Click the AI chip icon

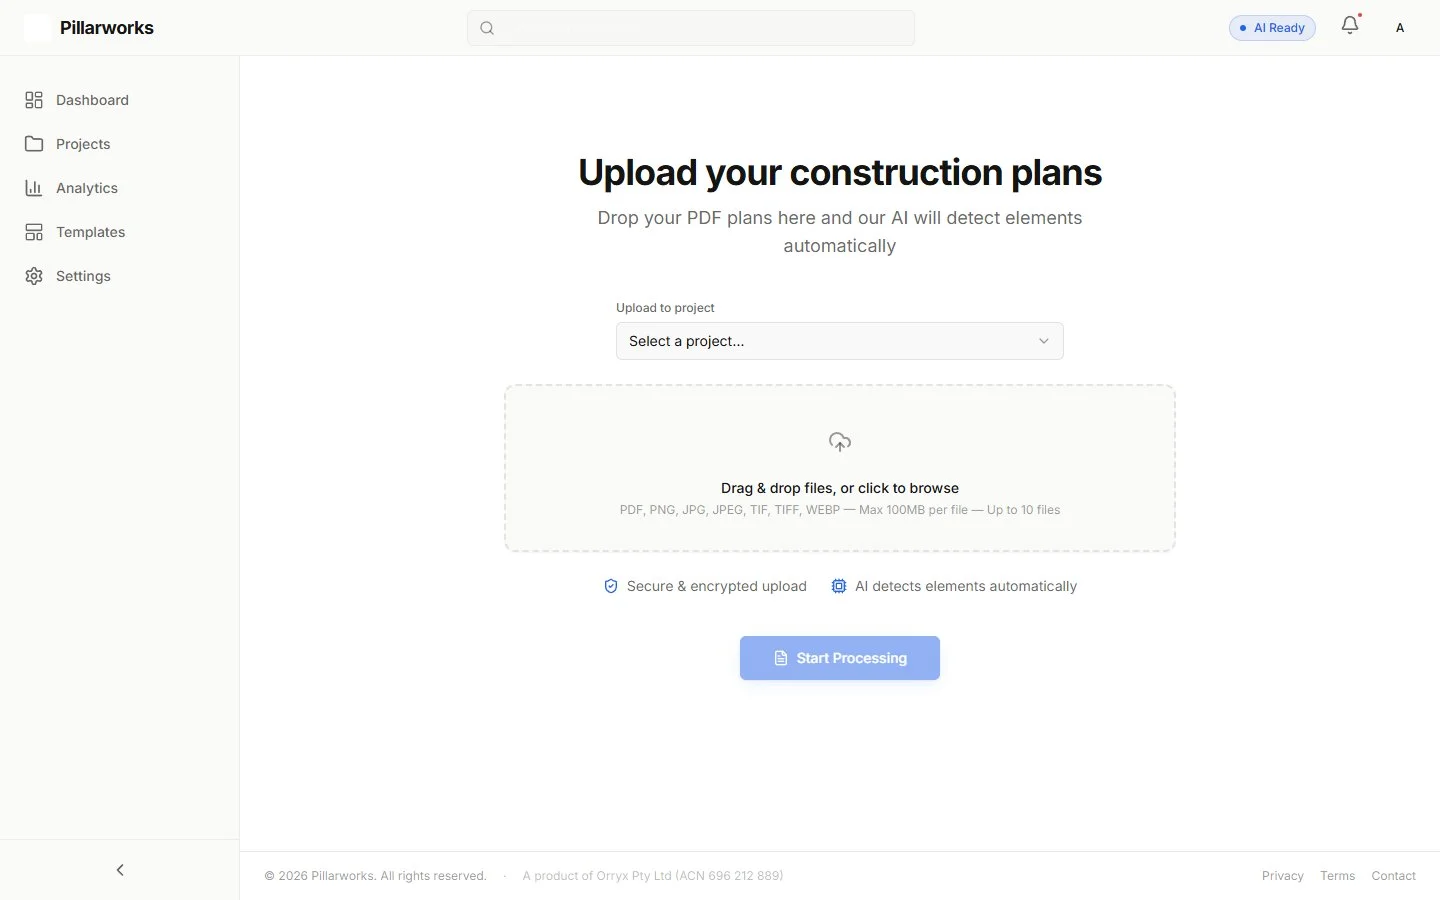click(839, 586)
